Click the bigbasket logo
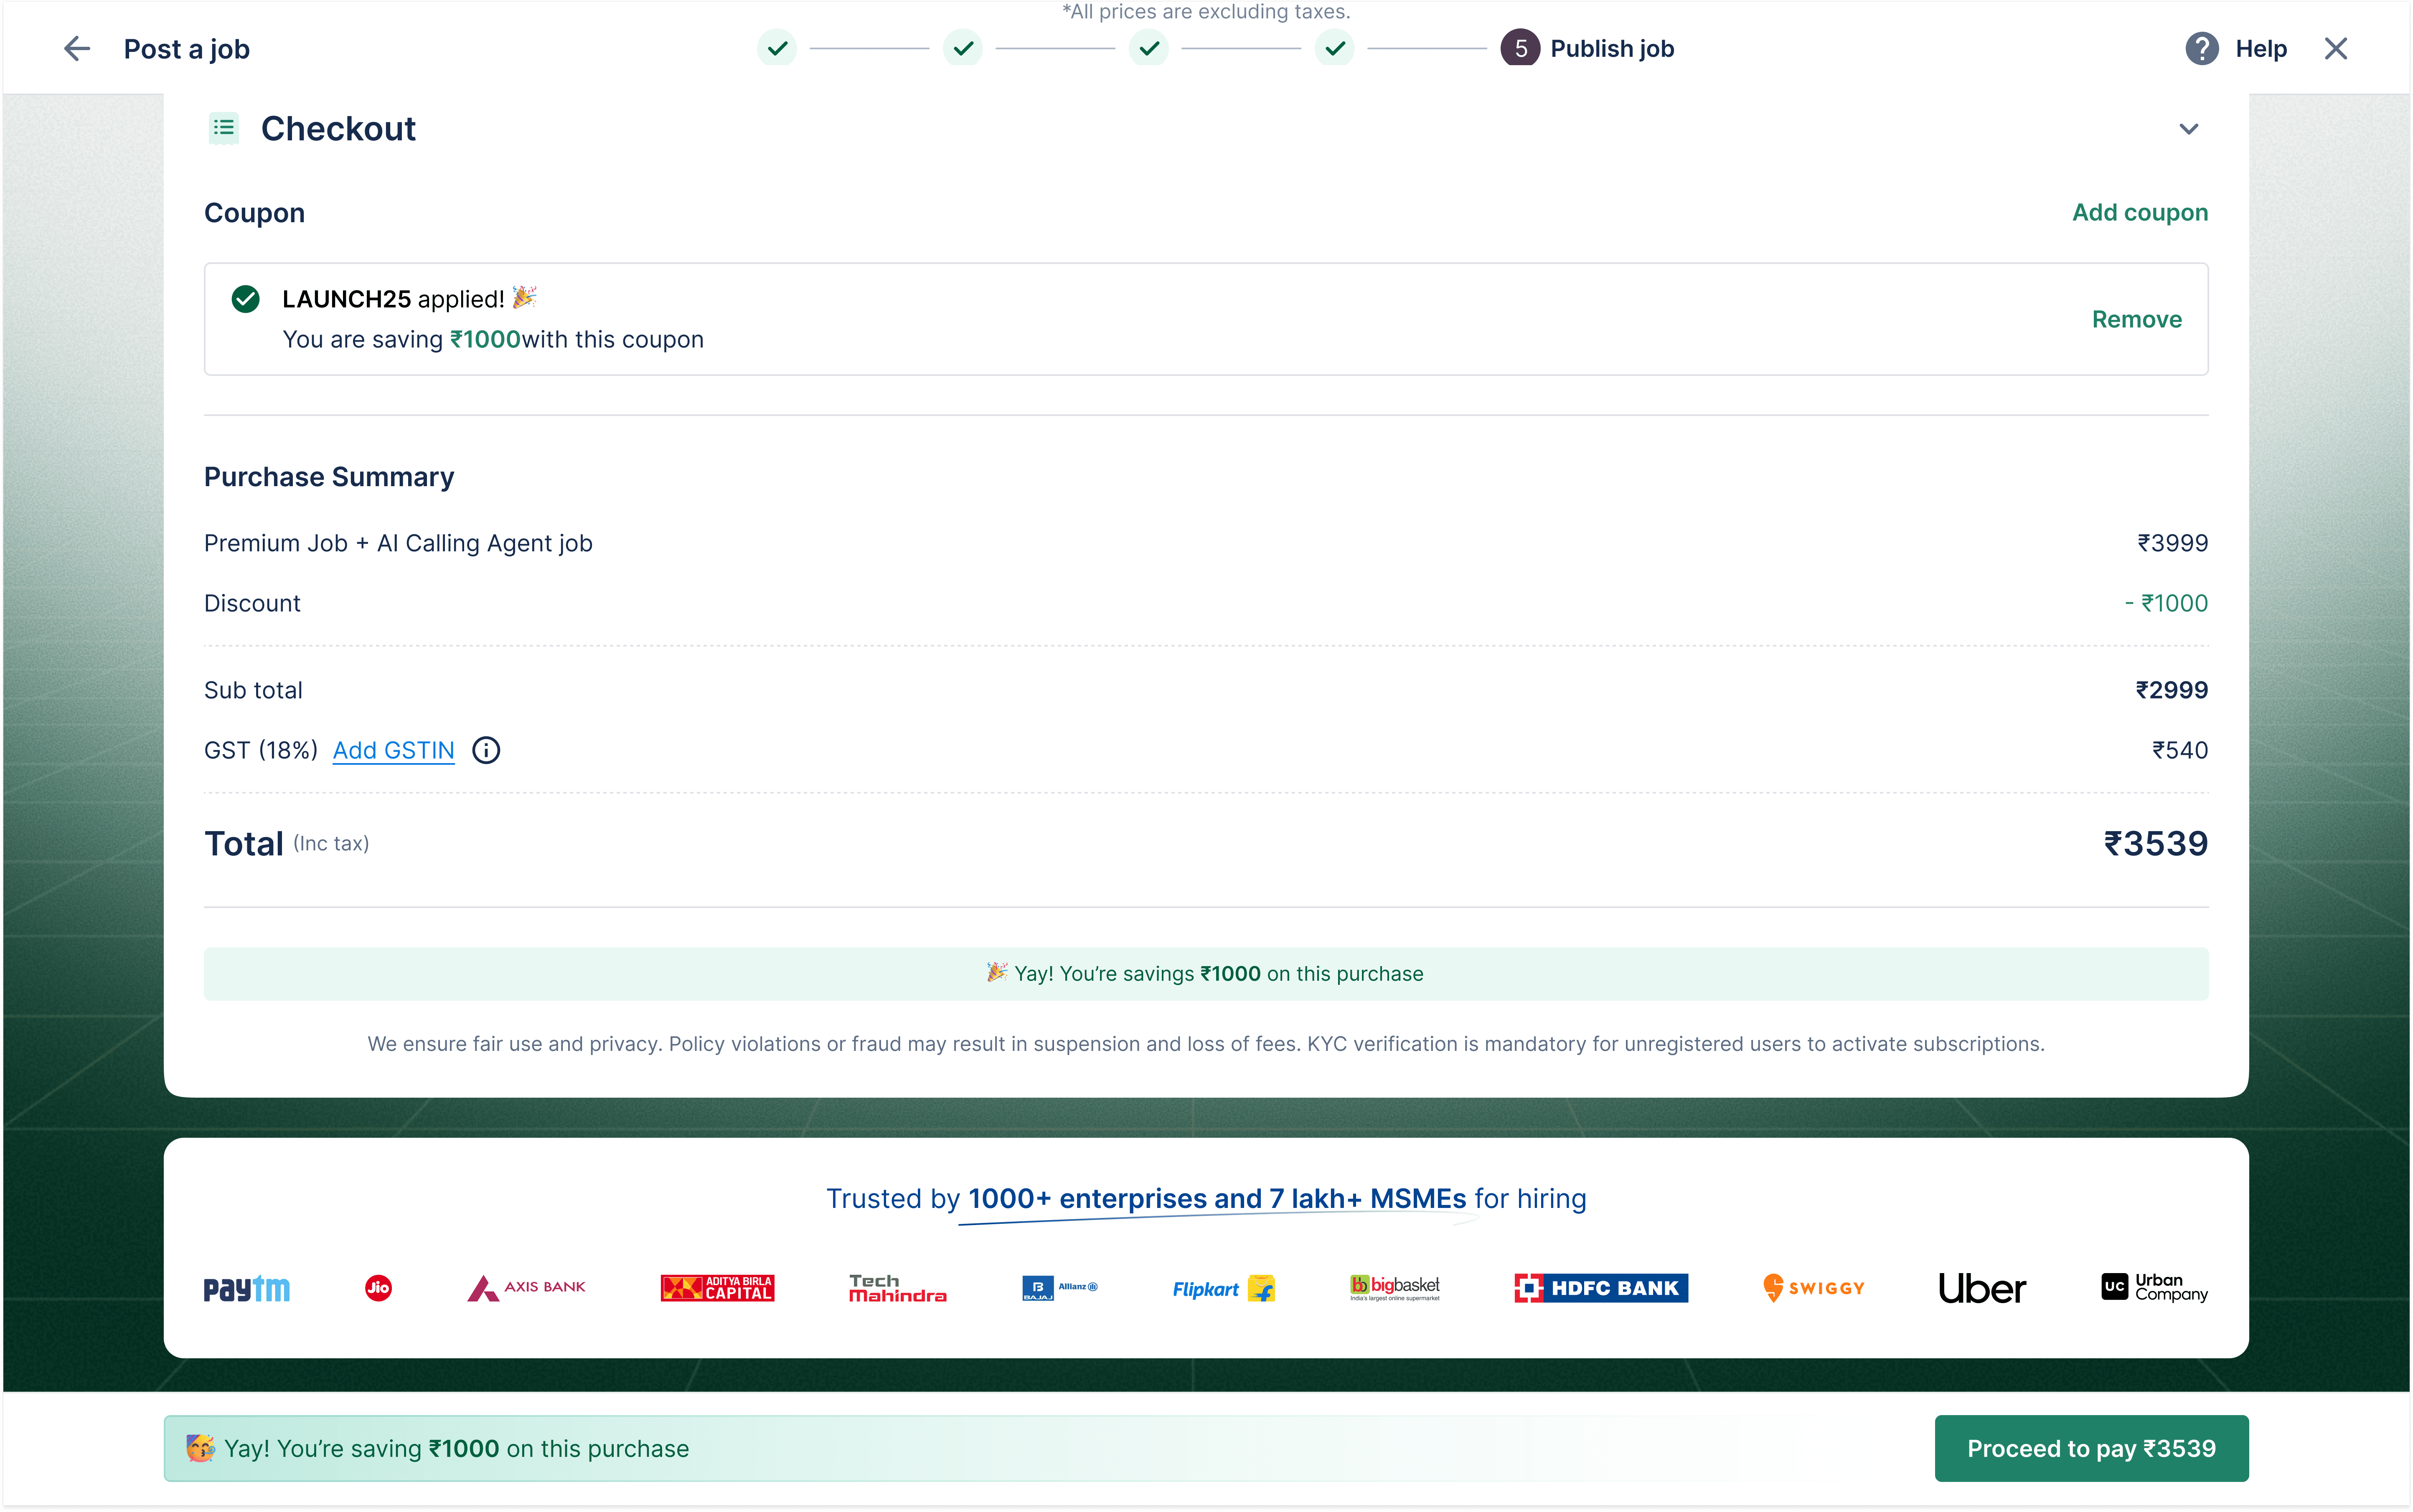Viewport: 2413px width, 1512px height. tap(1395, 1288)
